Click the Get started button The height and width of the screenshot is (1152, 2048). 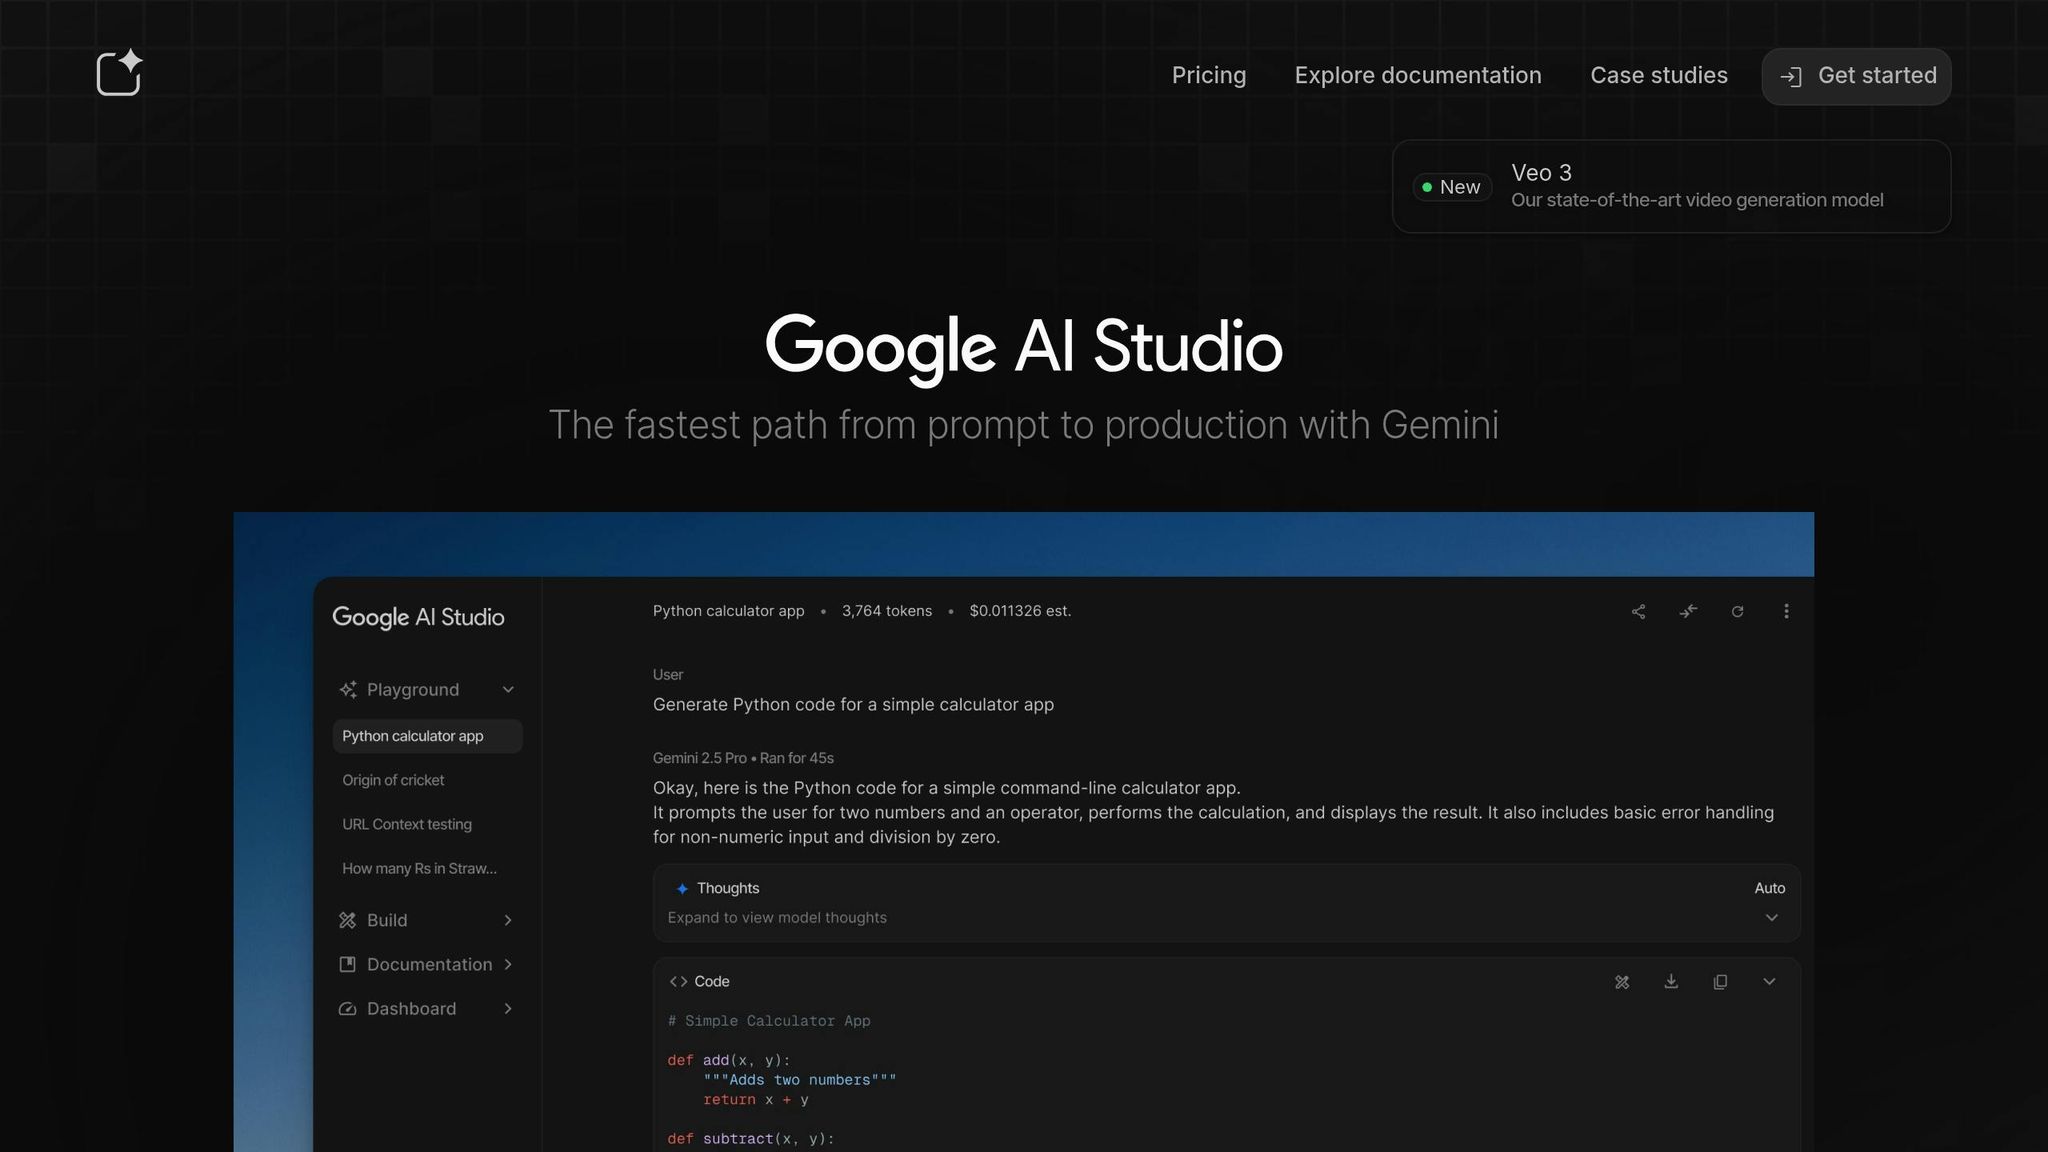[x=1856, y=76]
